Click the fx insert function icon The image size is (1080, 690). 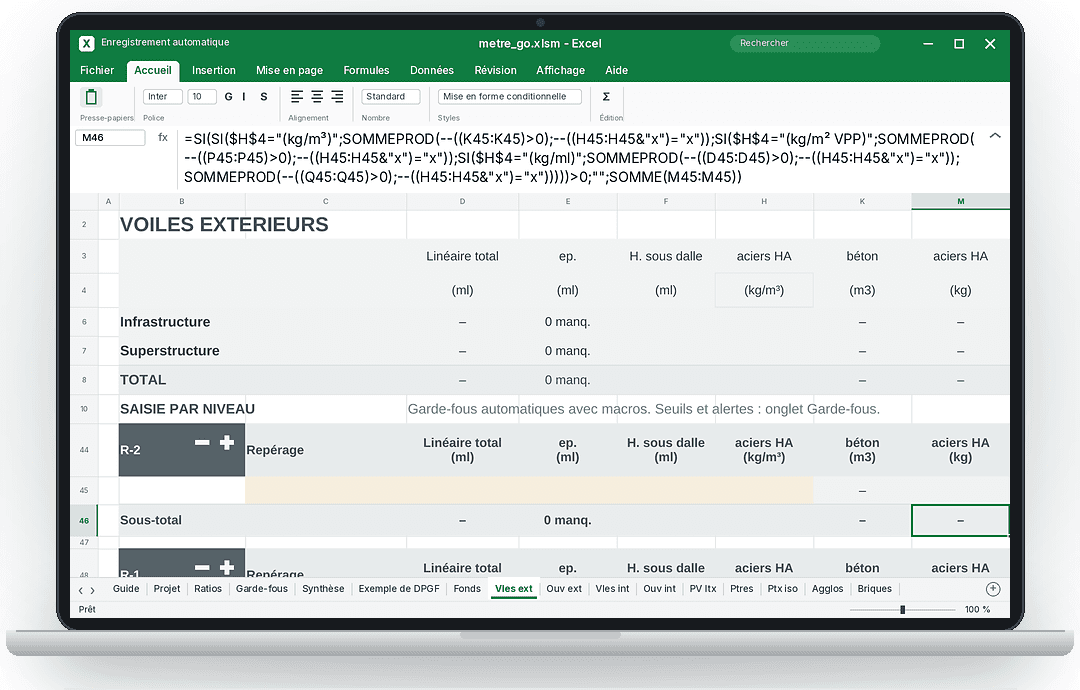163,138
